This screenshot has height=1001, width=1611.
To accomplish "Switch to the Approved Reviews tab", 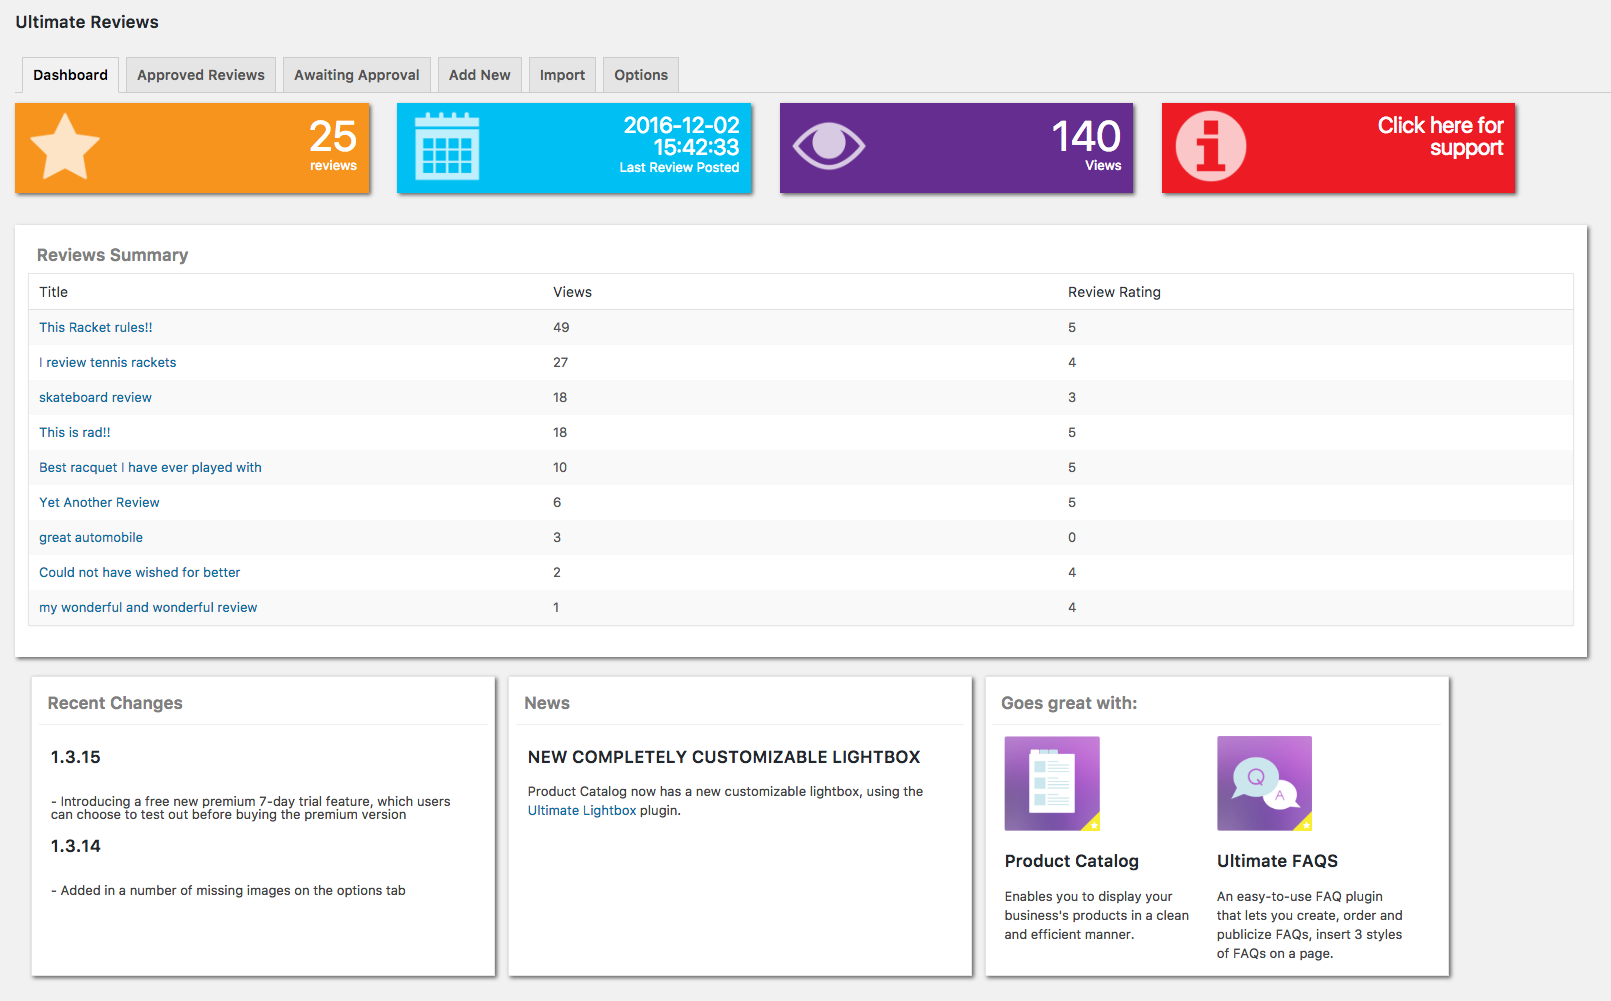I will point(201,75).
